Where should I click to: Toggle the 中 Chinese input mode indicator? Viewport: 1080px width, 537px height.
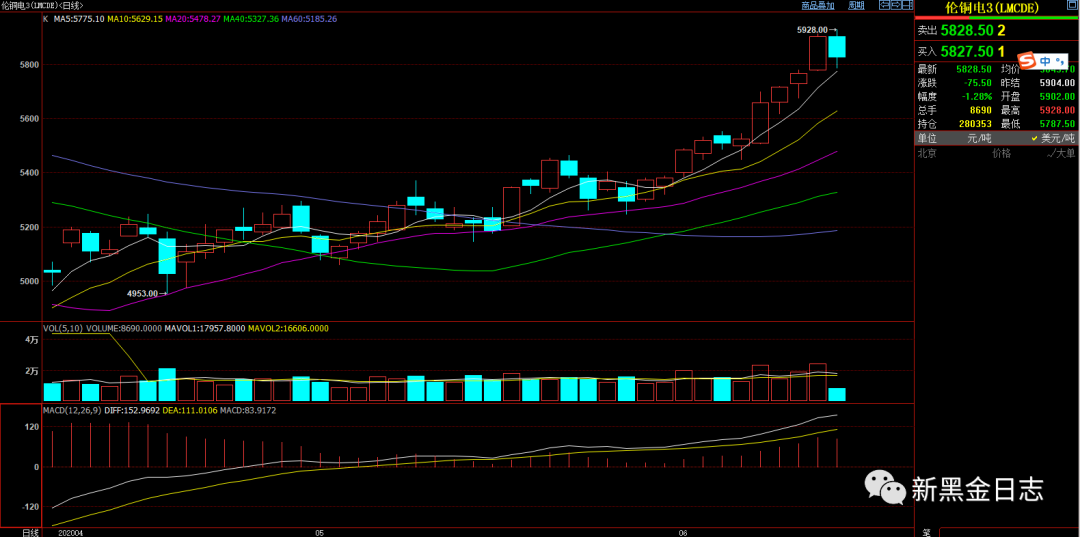click(1045, 61)
